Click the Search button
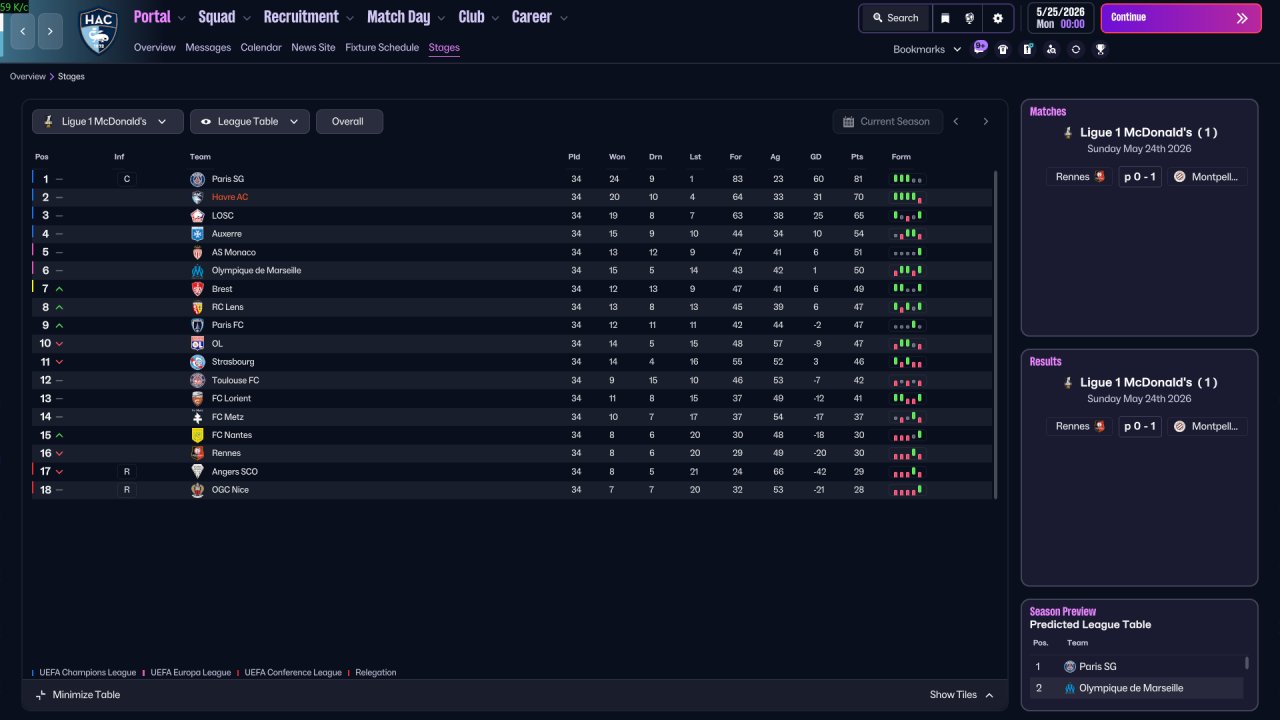Viewport: 1280px width, 720px height. pos(894,18)
